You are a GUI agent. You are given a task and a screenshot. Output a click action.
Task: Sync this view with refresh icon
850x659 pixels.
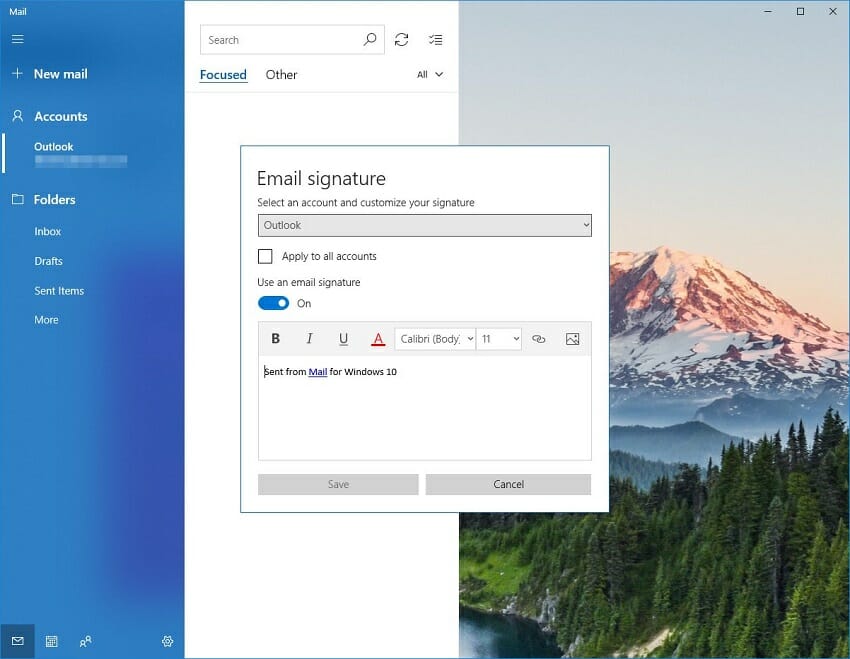pyautogui.click(x=401, y=40)
